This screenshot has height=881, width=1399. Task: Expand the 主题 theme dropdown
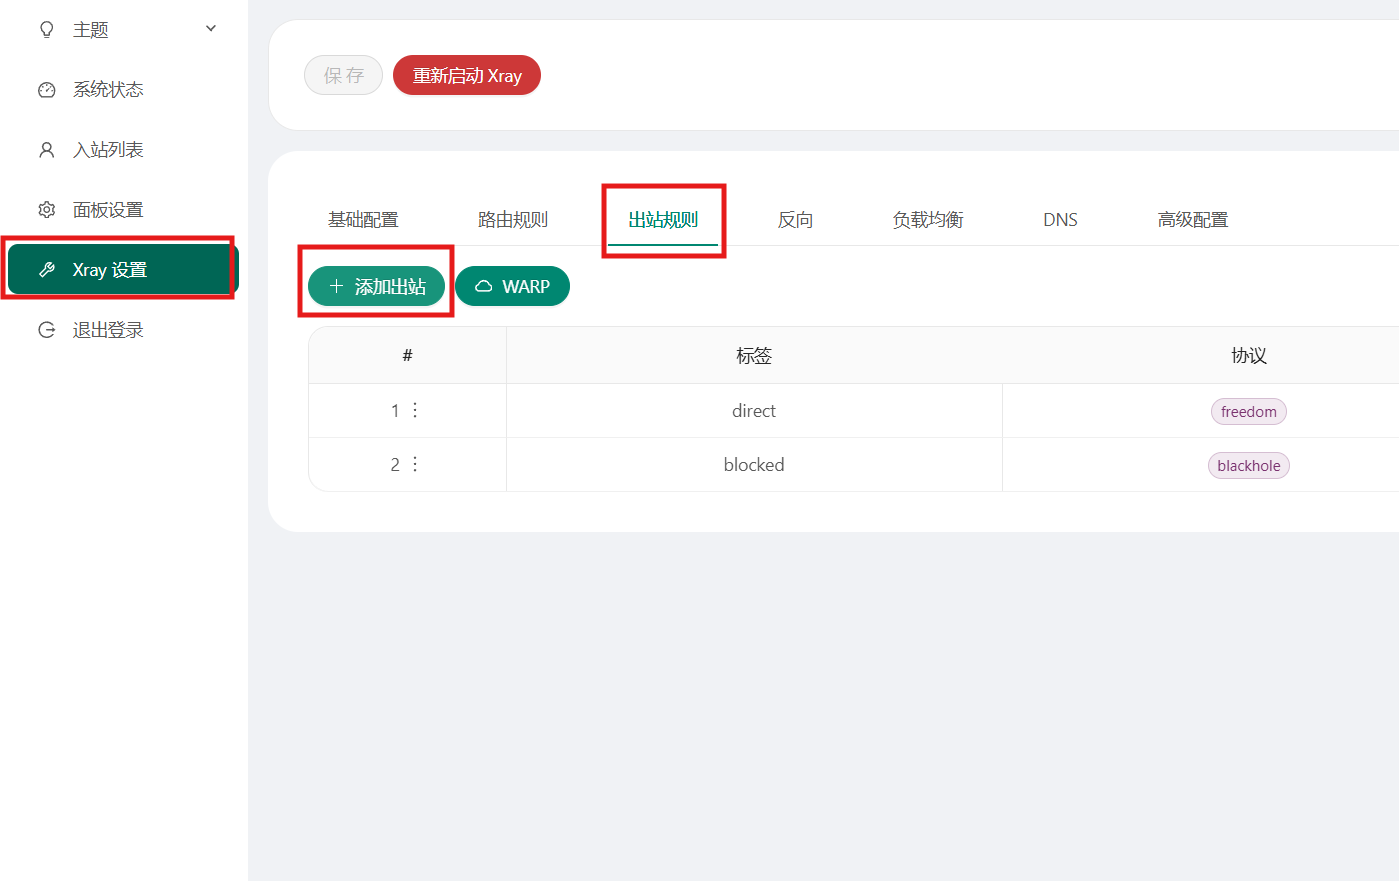coord(210,29)
